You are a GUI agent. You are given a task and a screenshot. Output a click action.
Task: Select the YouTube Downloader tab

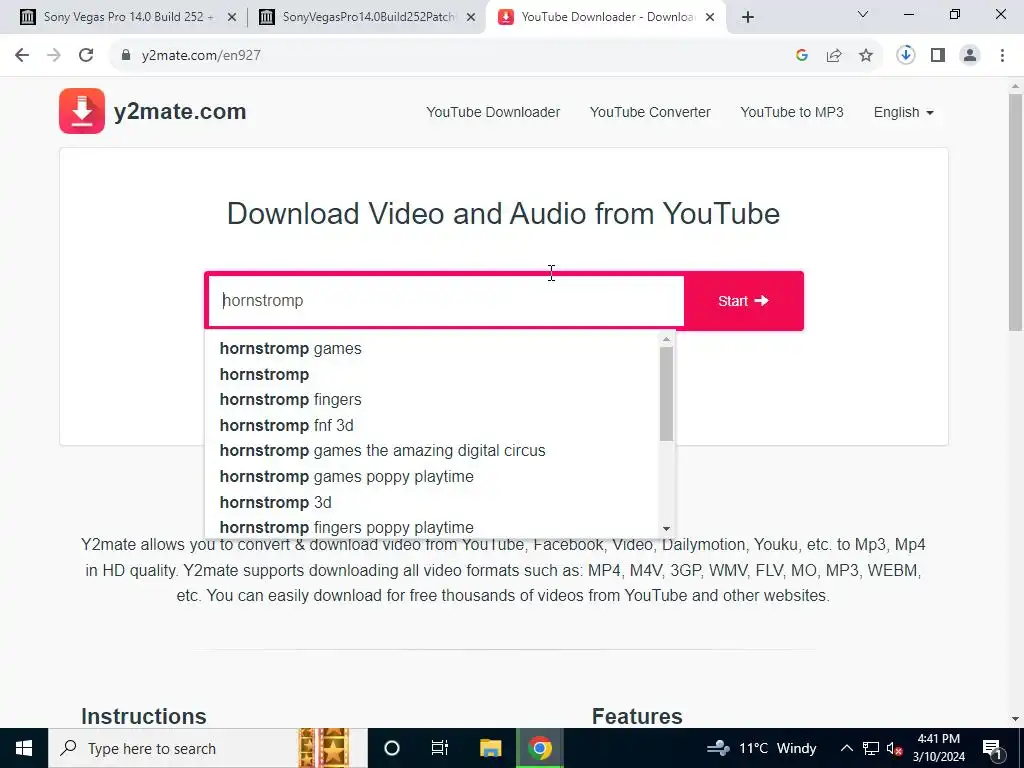coord(606,17)
